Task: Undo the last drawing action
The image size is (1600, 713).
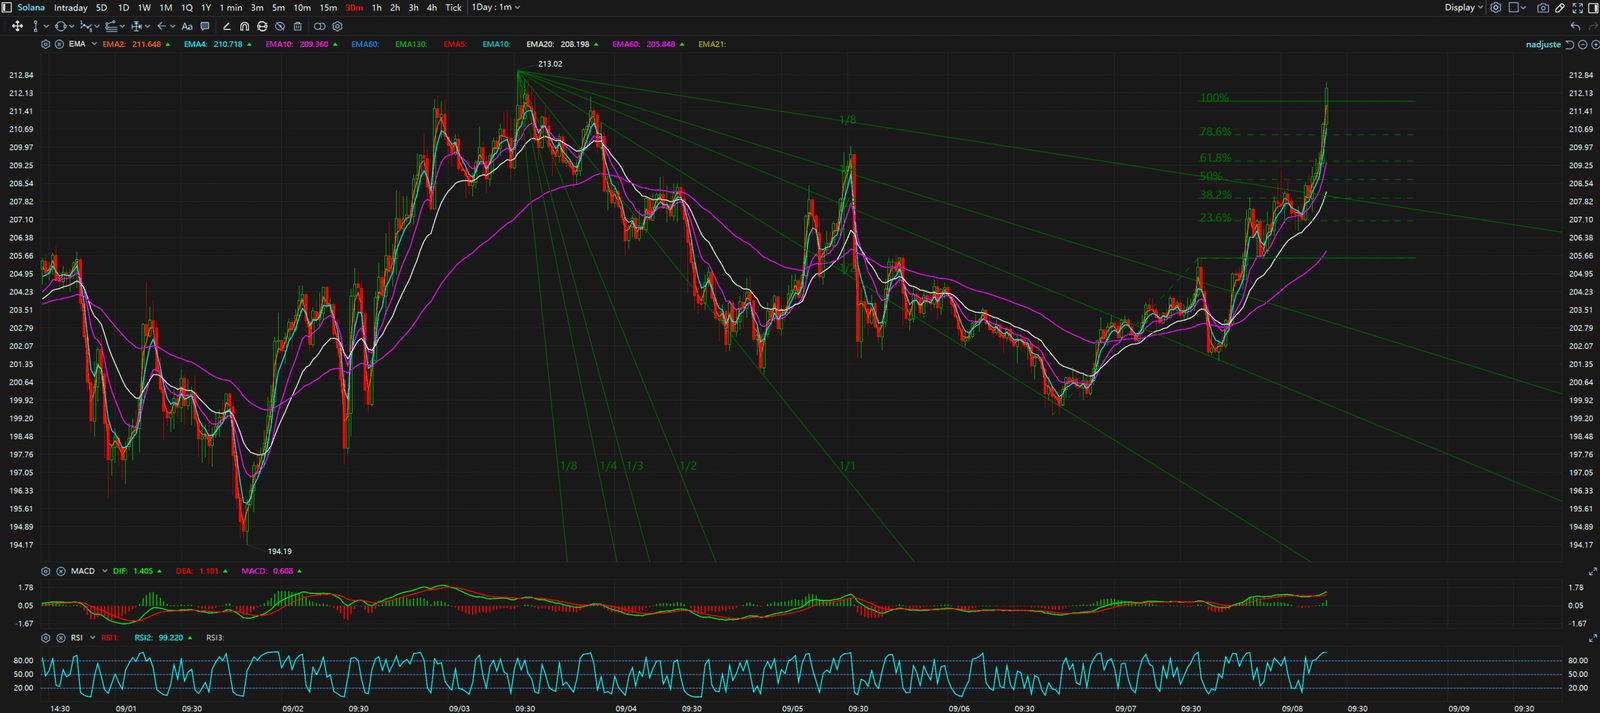Action: tap(1576, 26)
